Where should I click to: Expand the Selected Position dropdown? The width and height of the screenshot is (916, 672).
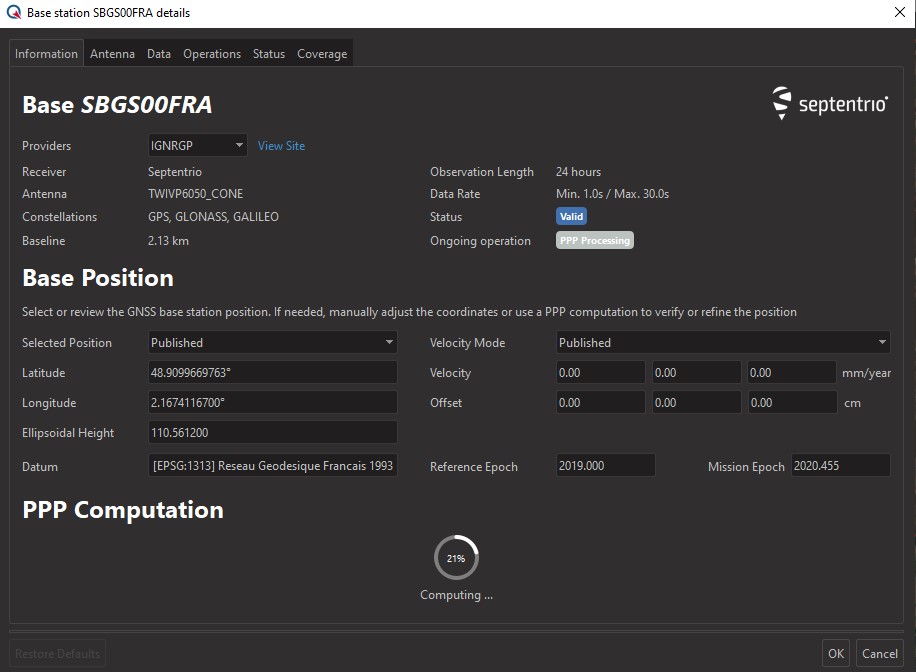coord(272,343)
